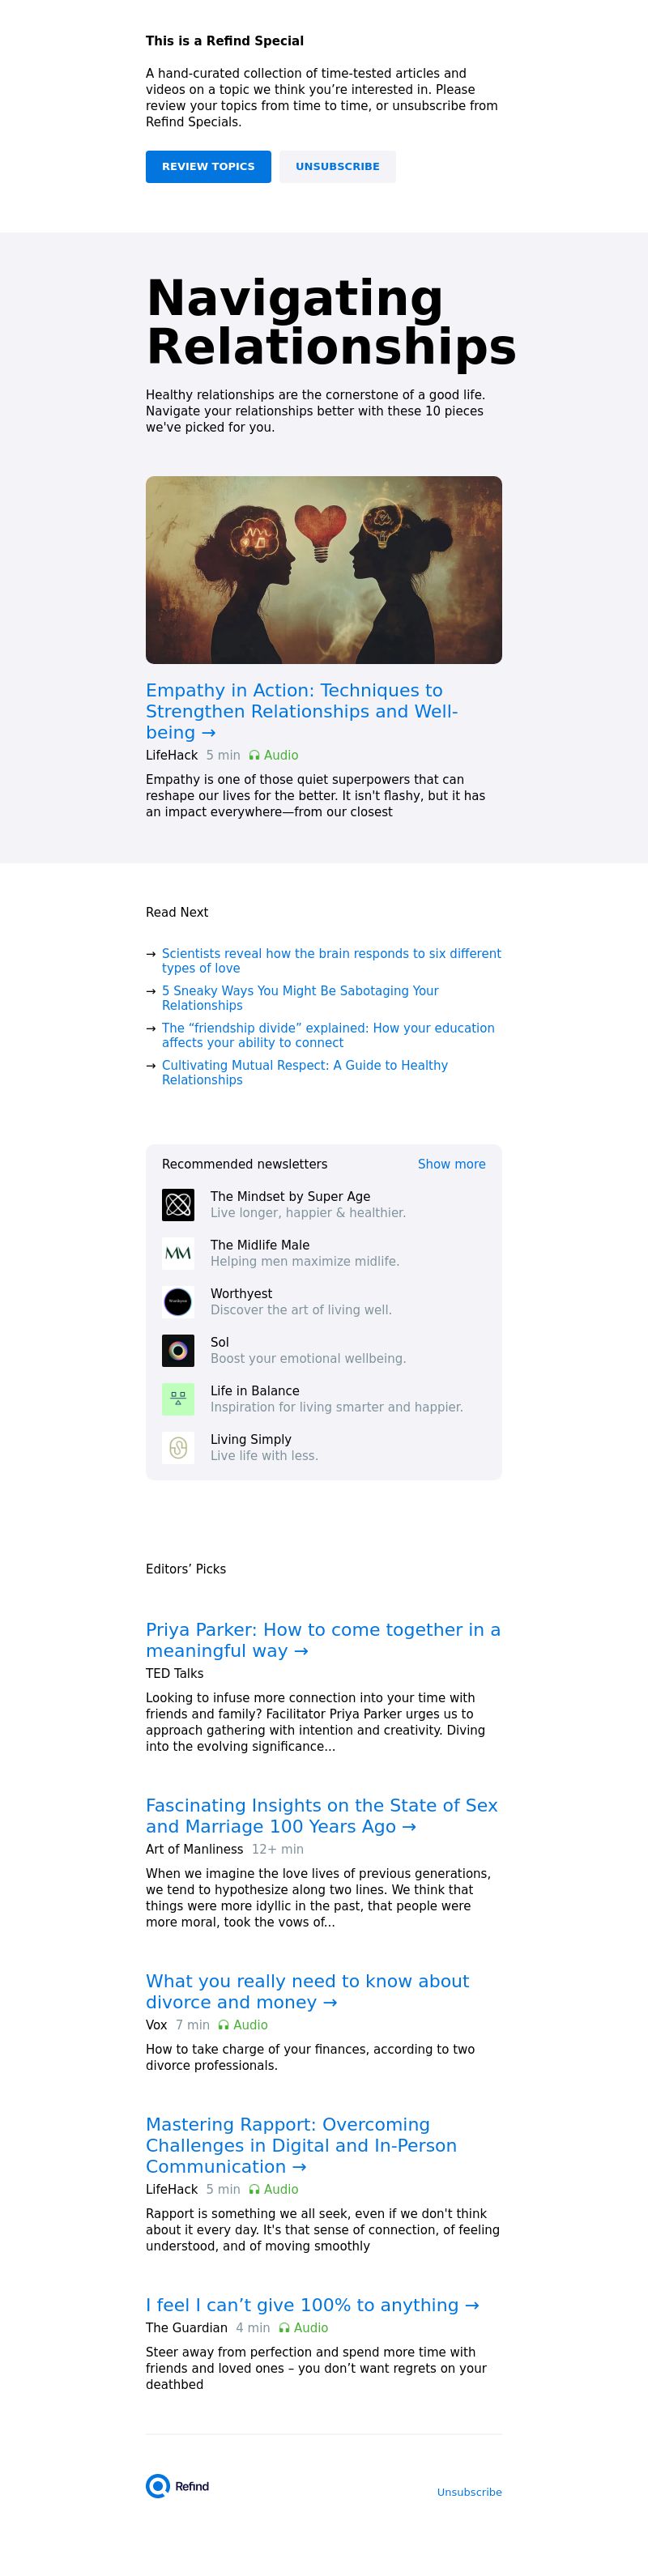
Task: Open the friendship divide explained link
Action: 328,1035
